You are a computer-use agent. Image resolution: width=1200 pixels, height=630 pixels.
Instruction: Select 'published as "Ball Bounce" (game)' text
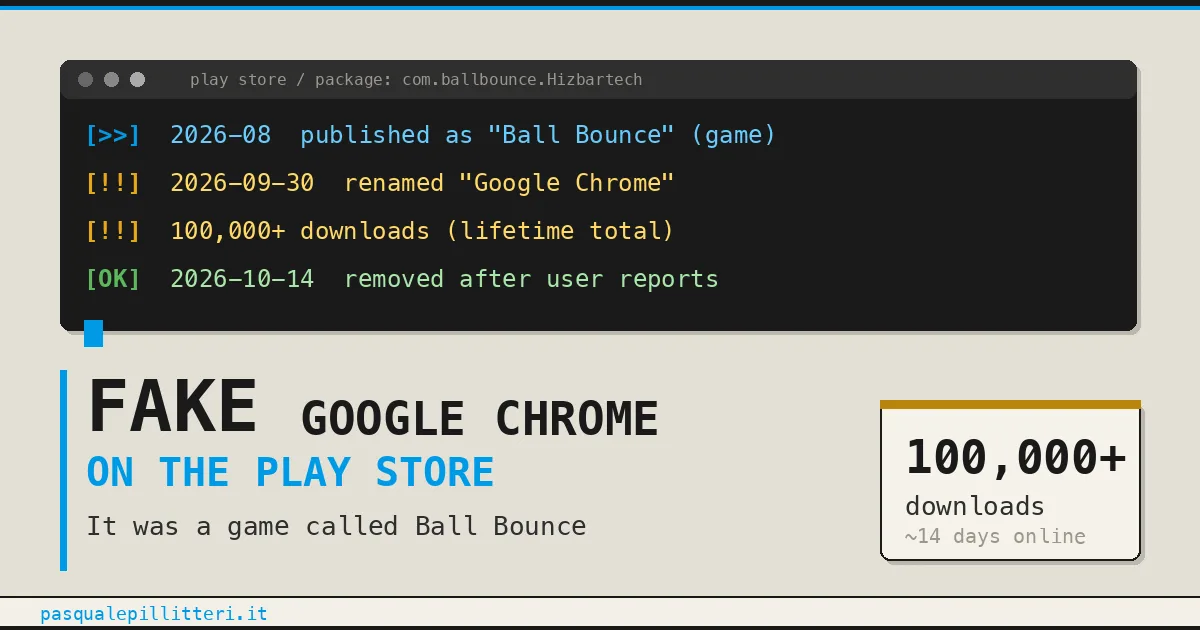(538, 135)
